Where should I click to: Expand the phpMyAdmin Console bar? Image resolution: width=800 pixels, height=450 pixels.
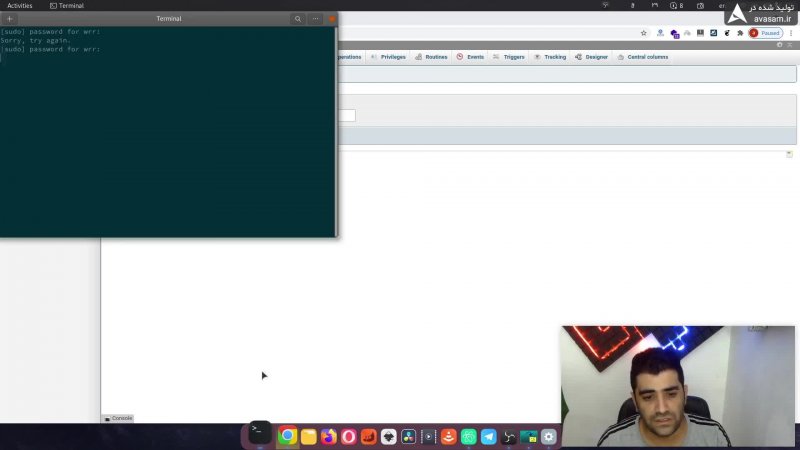tap(118, 418)
